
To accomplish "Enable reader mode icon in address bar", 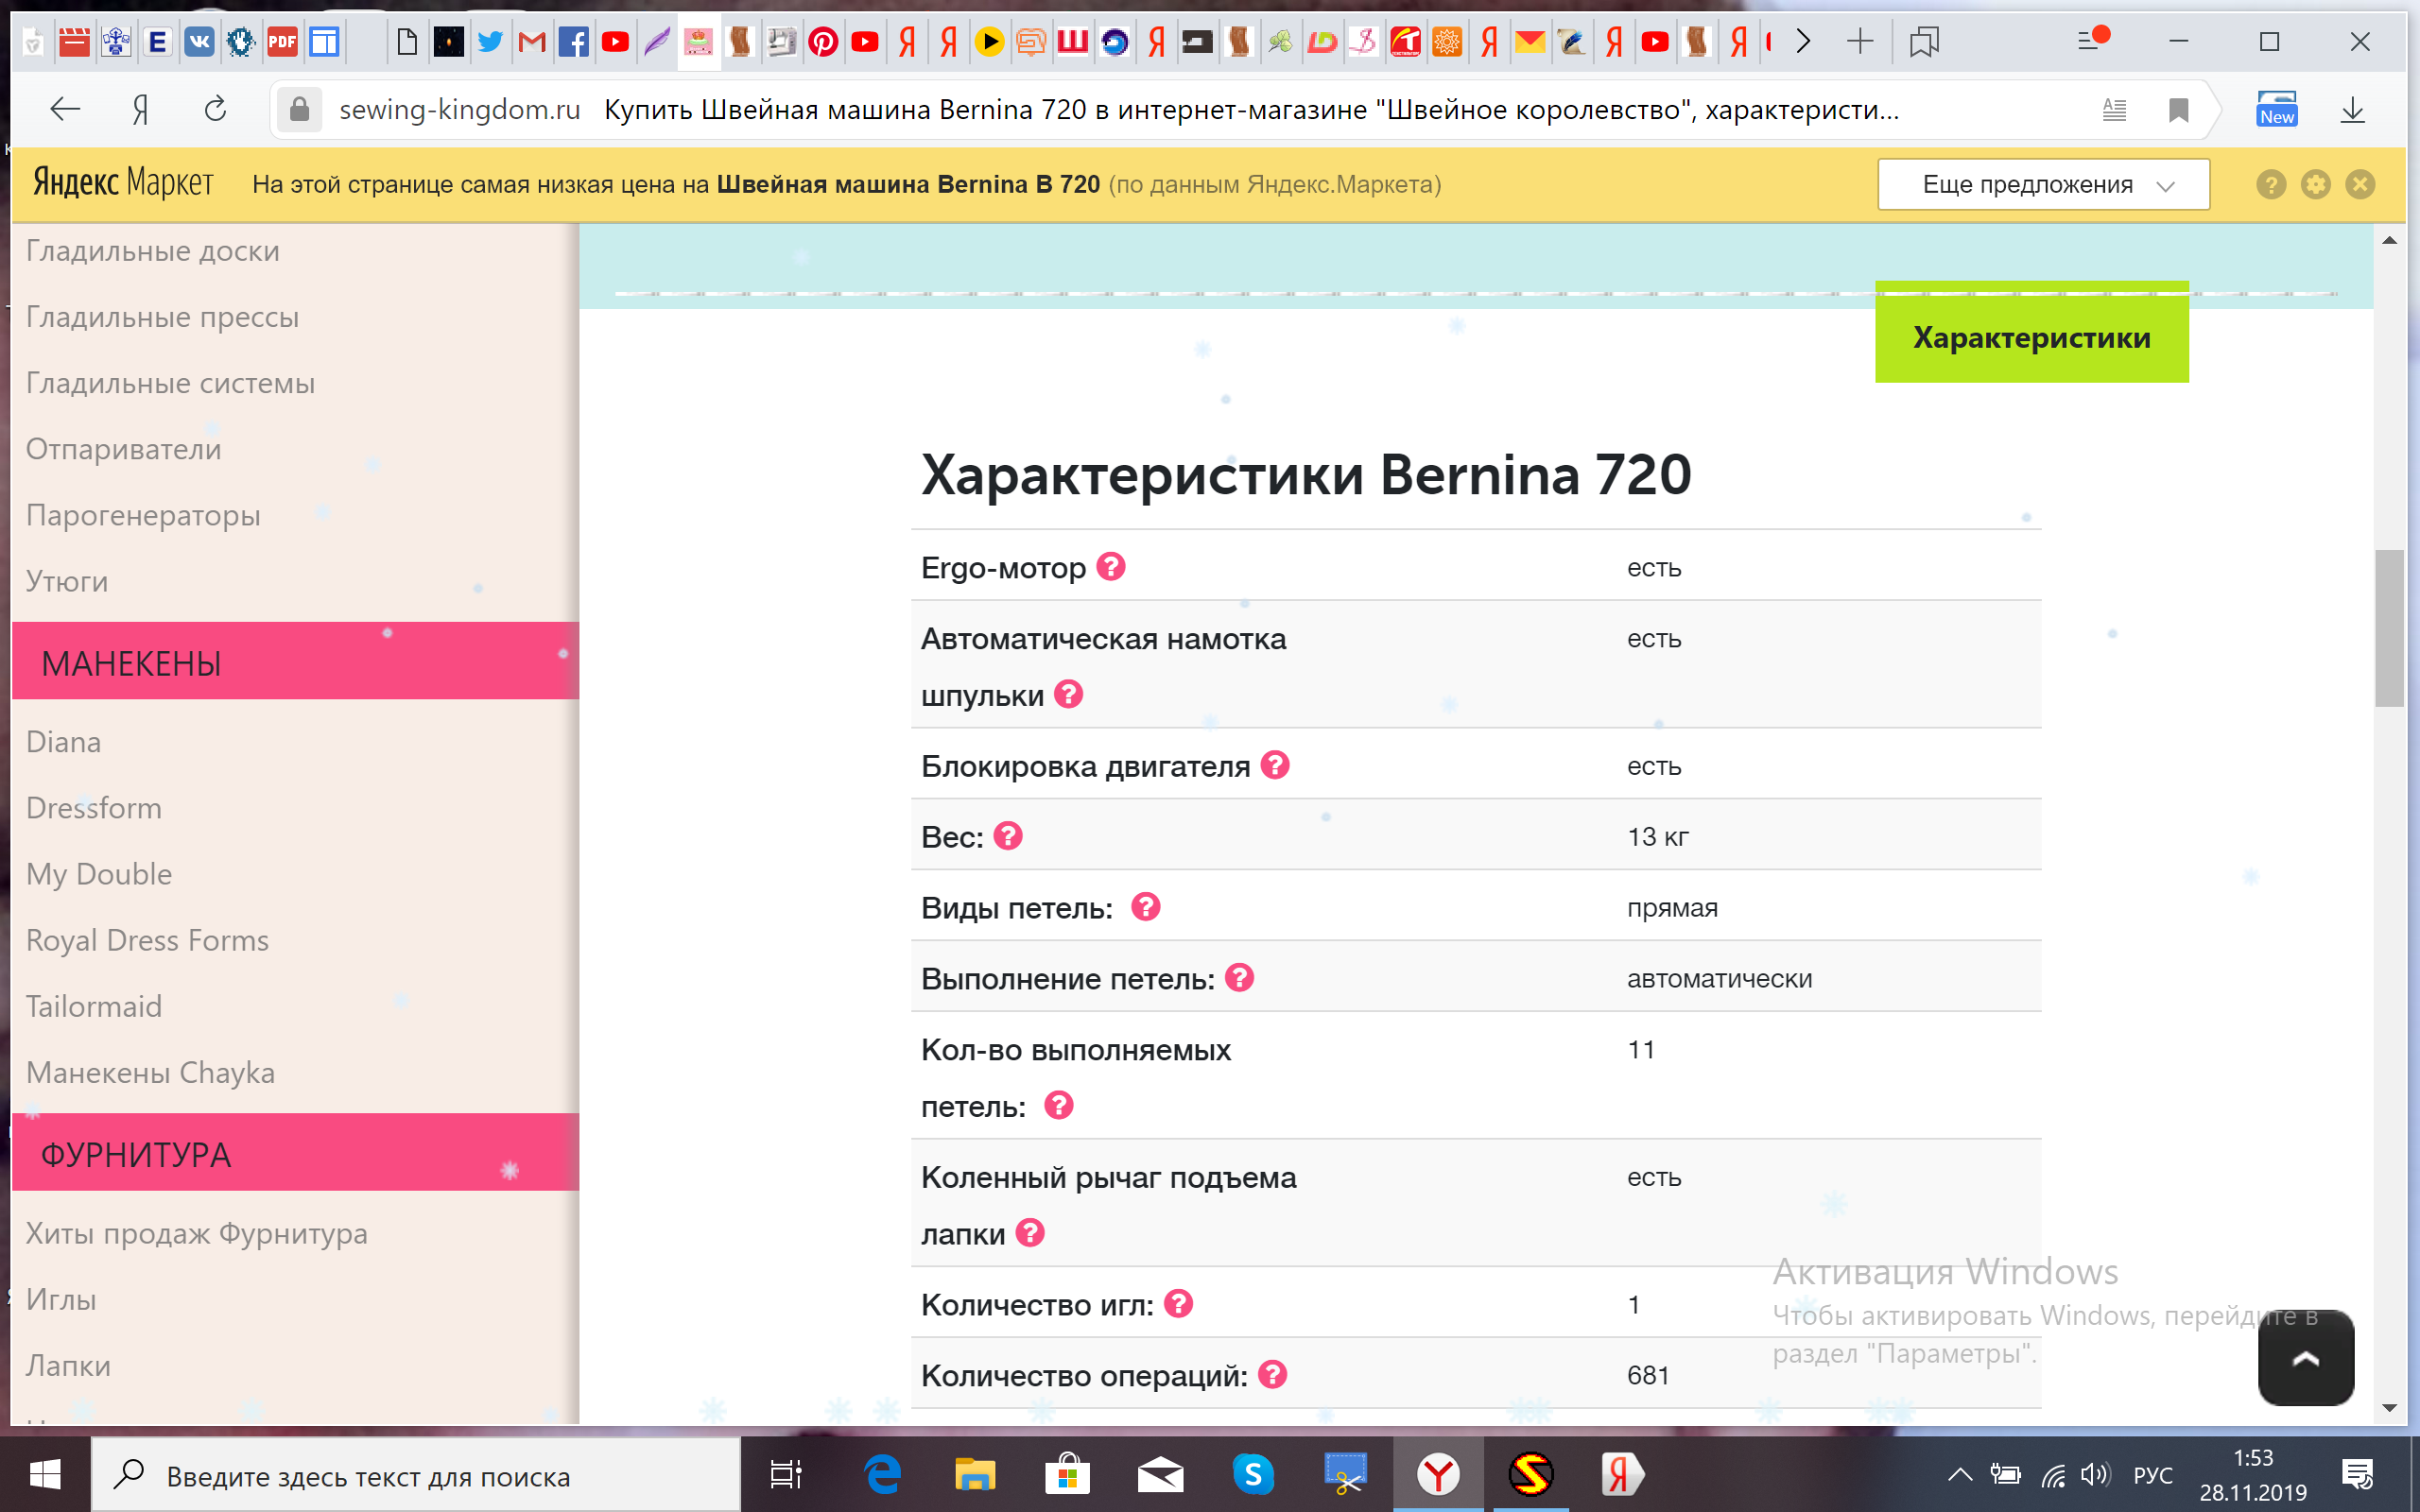I will [2114, 109].
